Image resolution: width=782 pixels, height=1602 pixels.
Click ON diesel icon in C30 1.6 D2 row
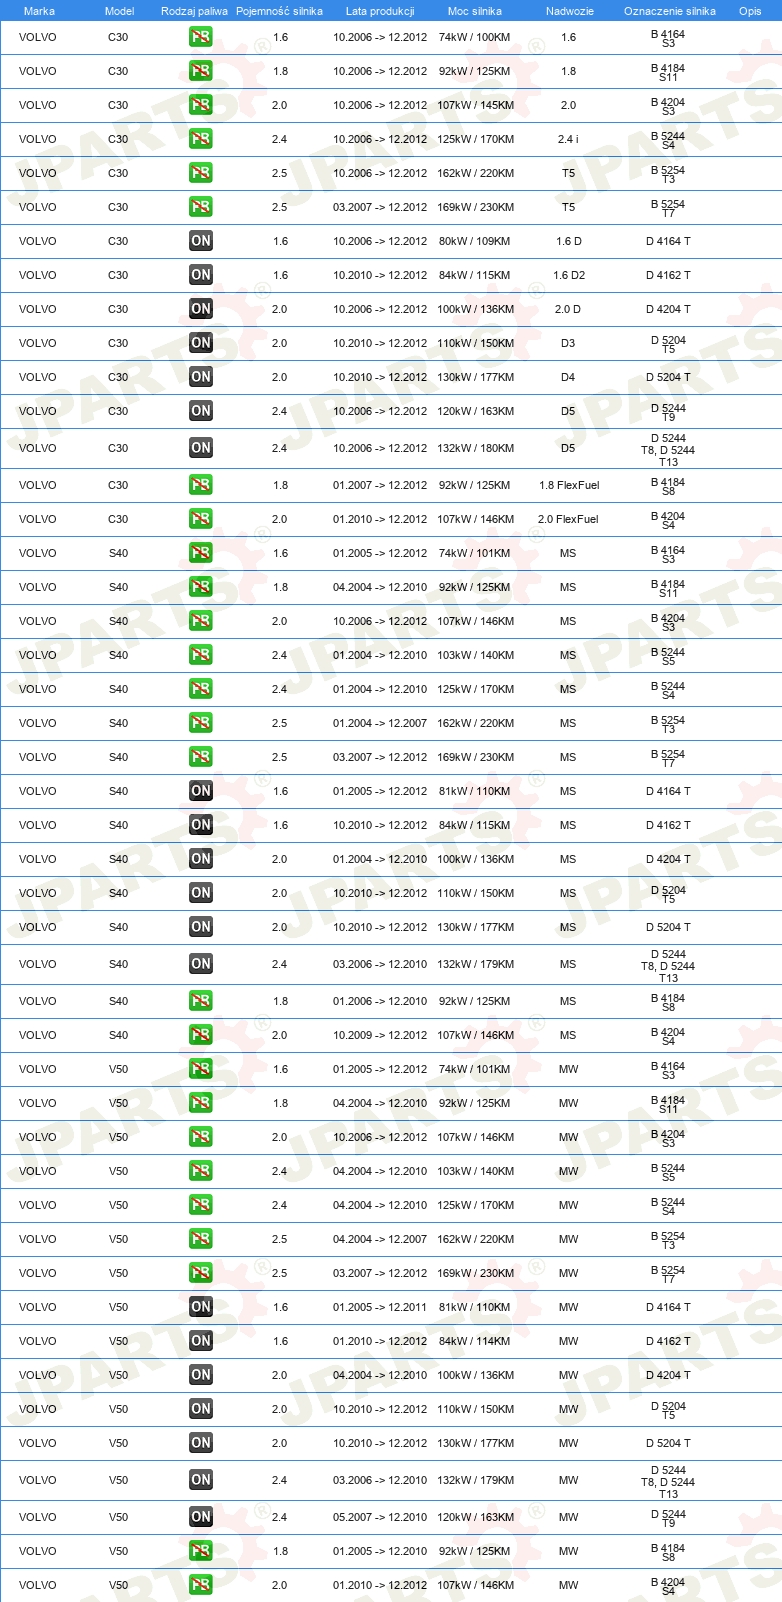201,275
